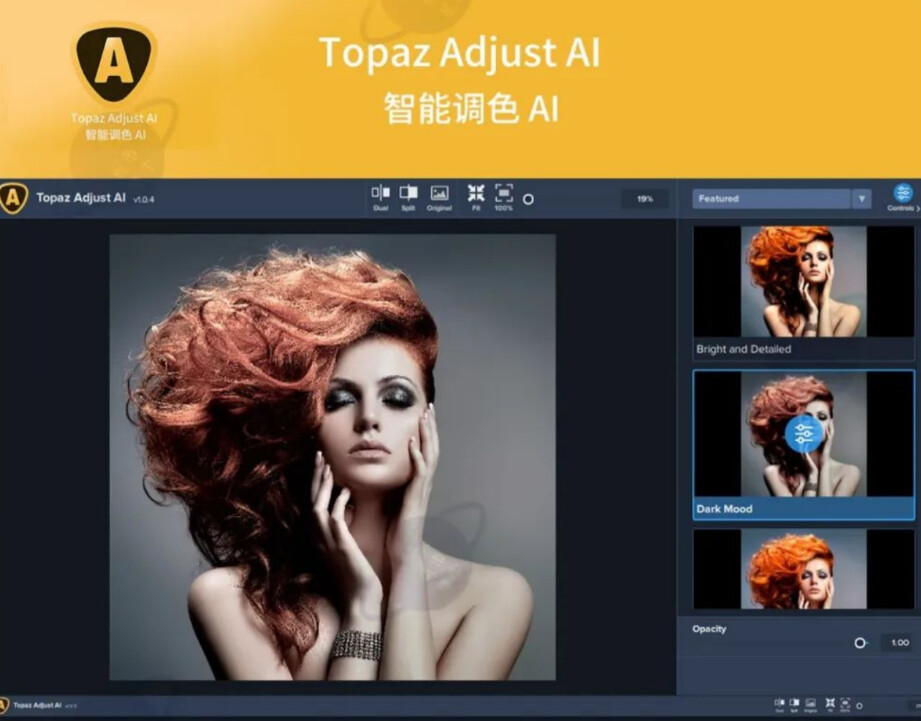Click the Fit icon in the bottom bar
This screenshot has width=921, height=721.
(x=830, y=705)
